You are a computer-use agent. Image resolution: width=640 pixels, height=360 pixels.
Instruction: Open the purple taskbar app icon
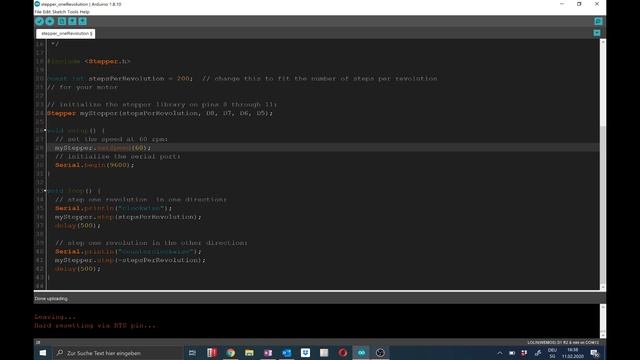pyautogui.click(x=268, y=353)
